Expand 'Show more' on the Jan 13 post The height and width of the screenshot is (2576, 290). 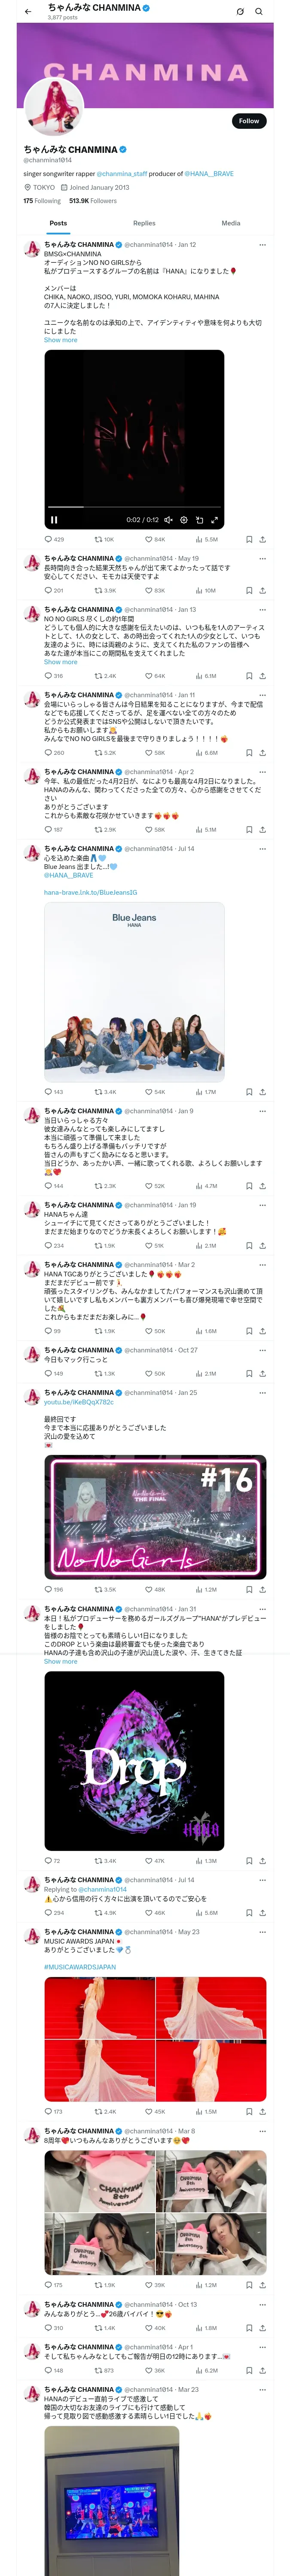point(60,662)
